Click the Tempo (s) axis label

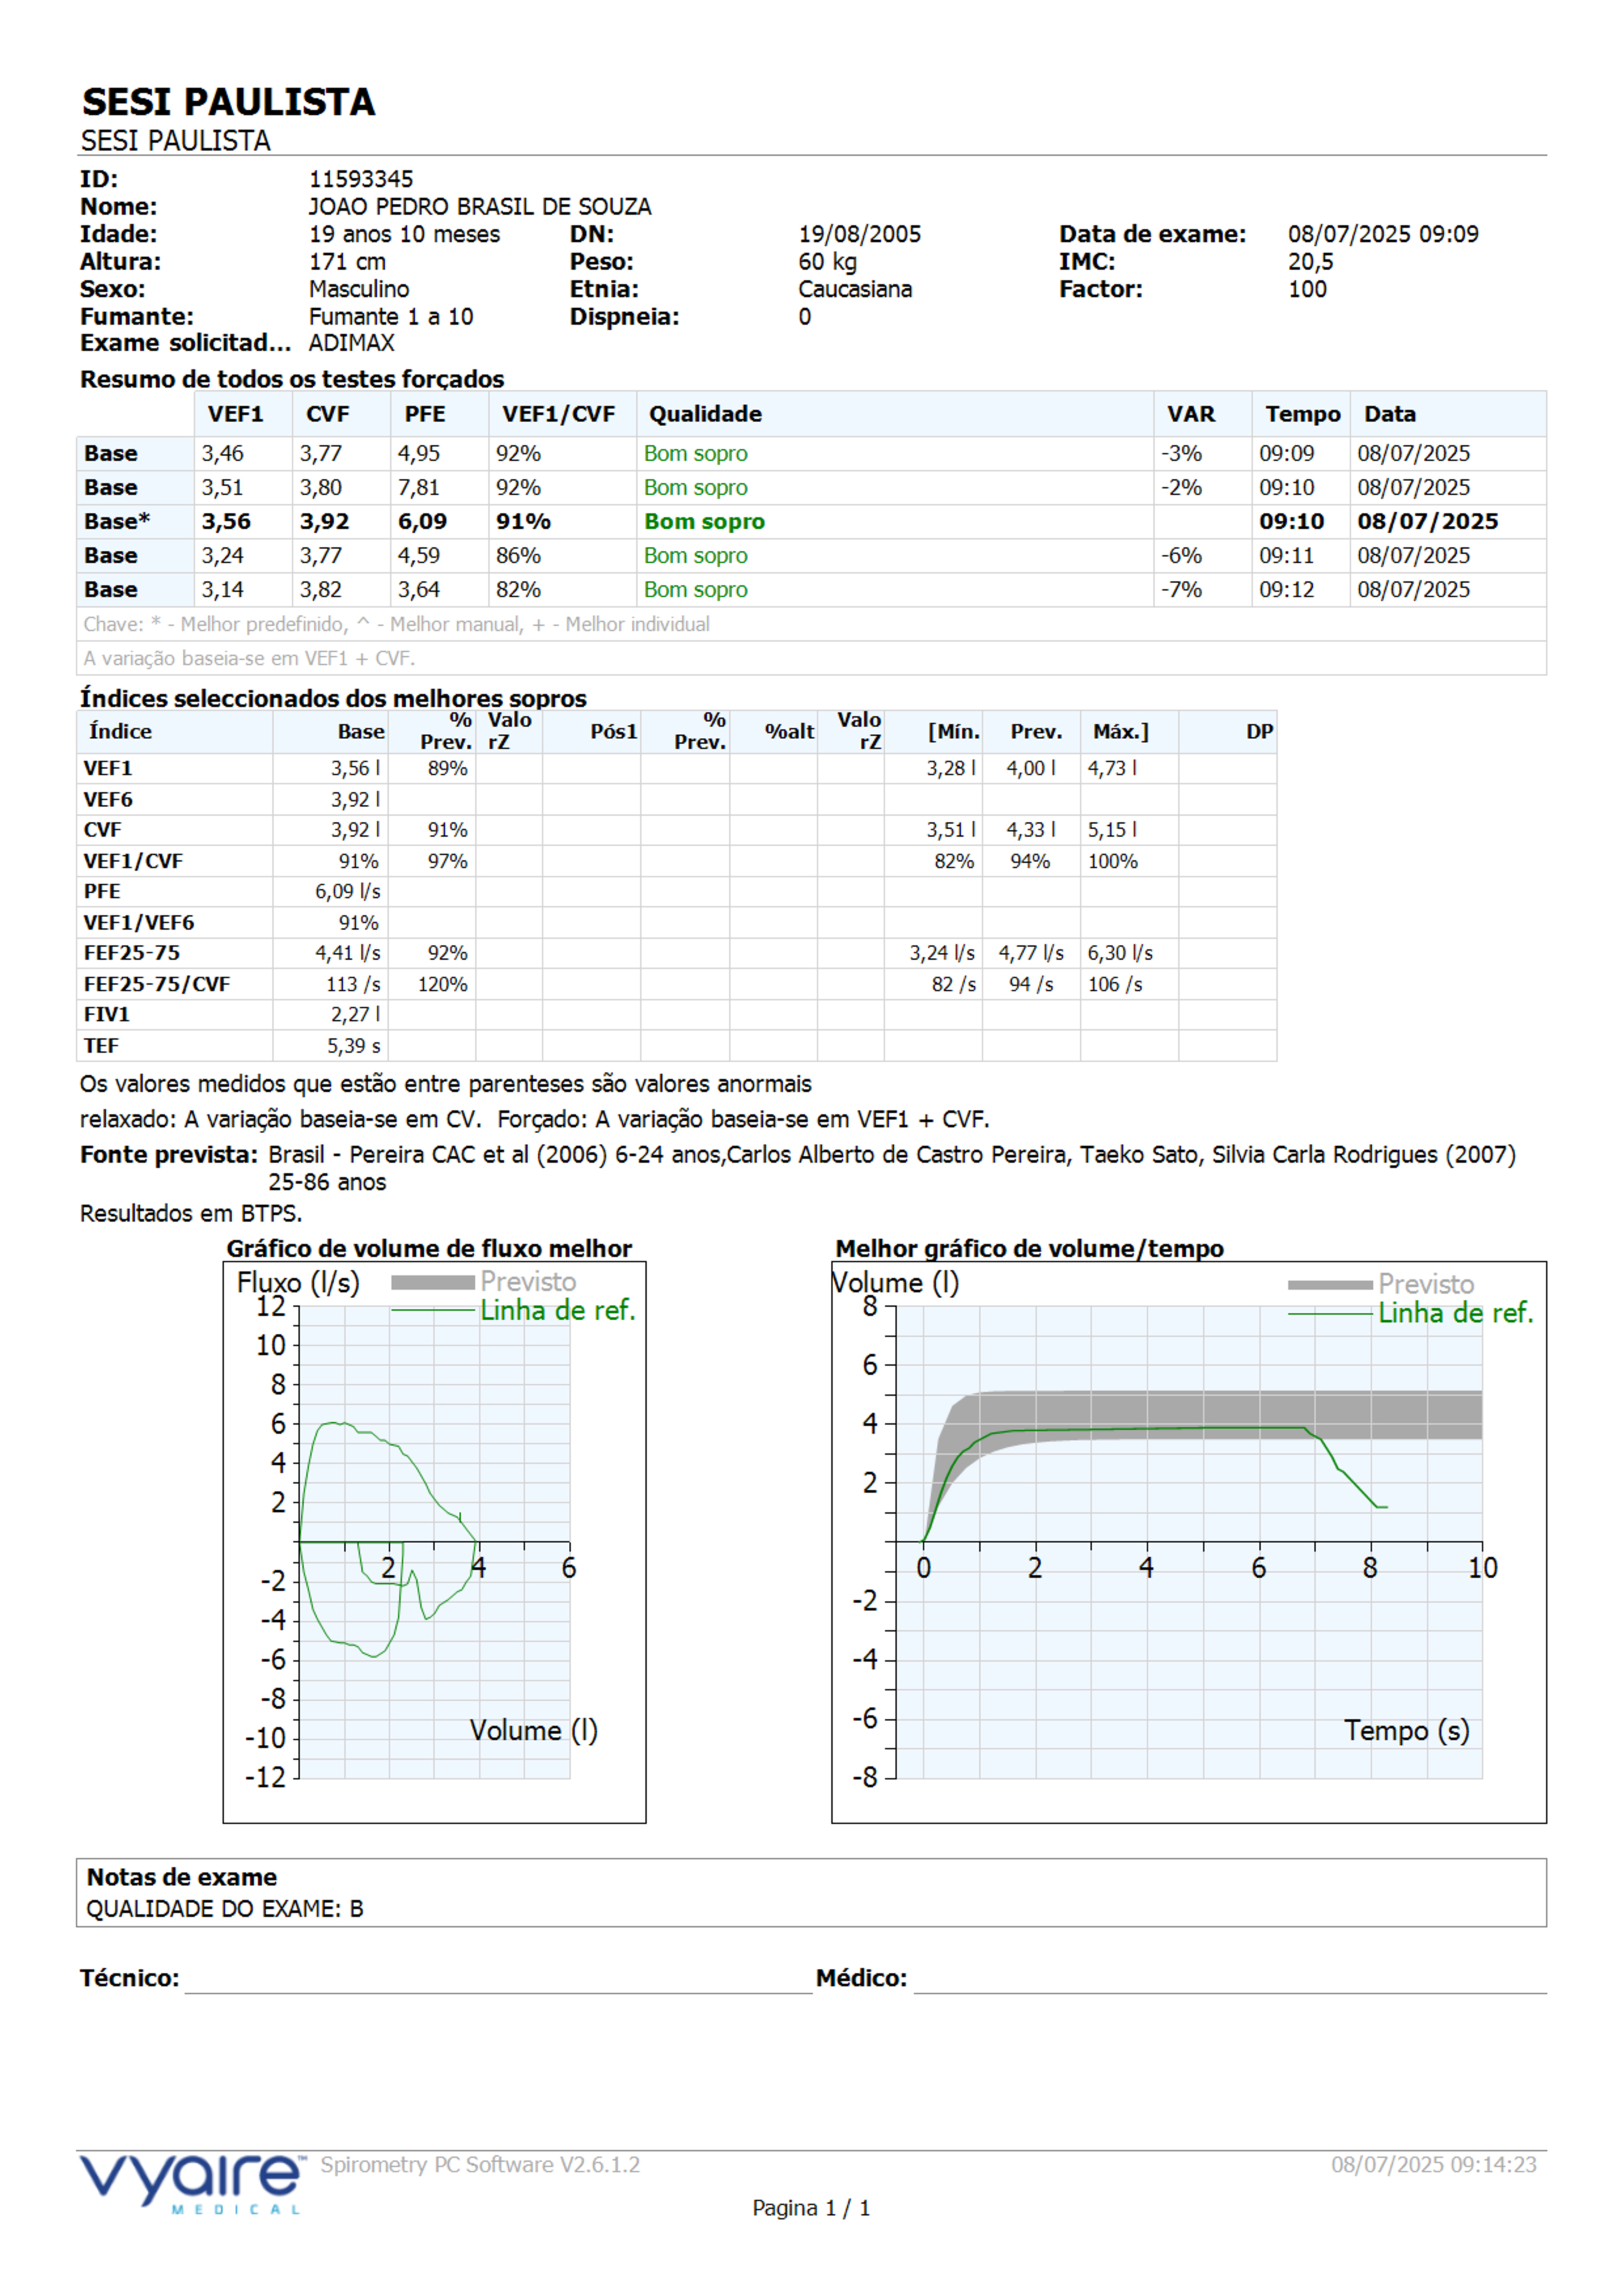pyautogui.click(x=1406, y=1731)
